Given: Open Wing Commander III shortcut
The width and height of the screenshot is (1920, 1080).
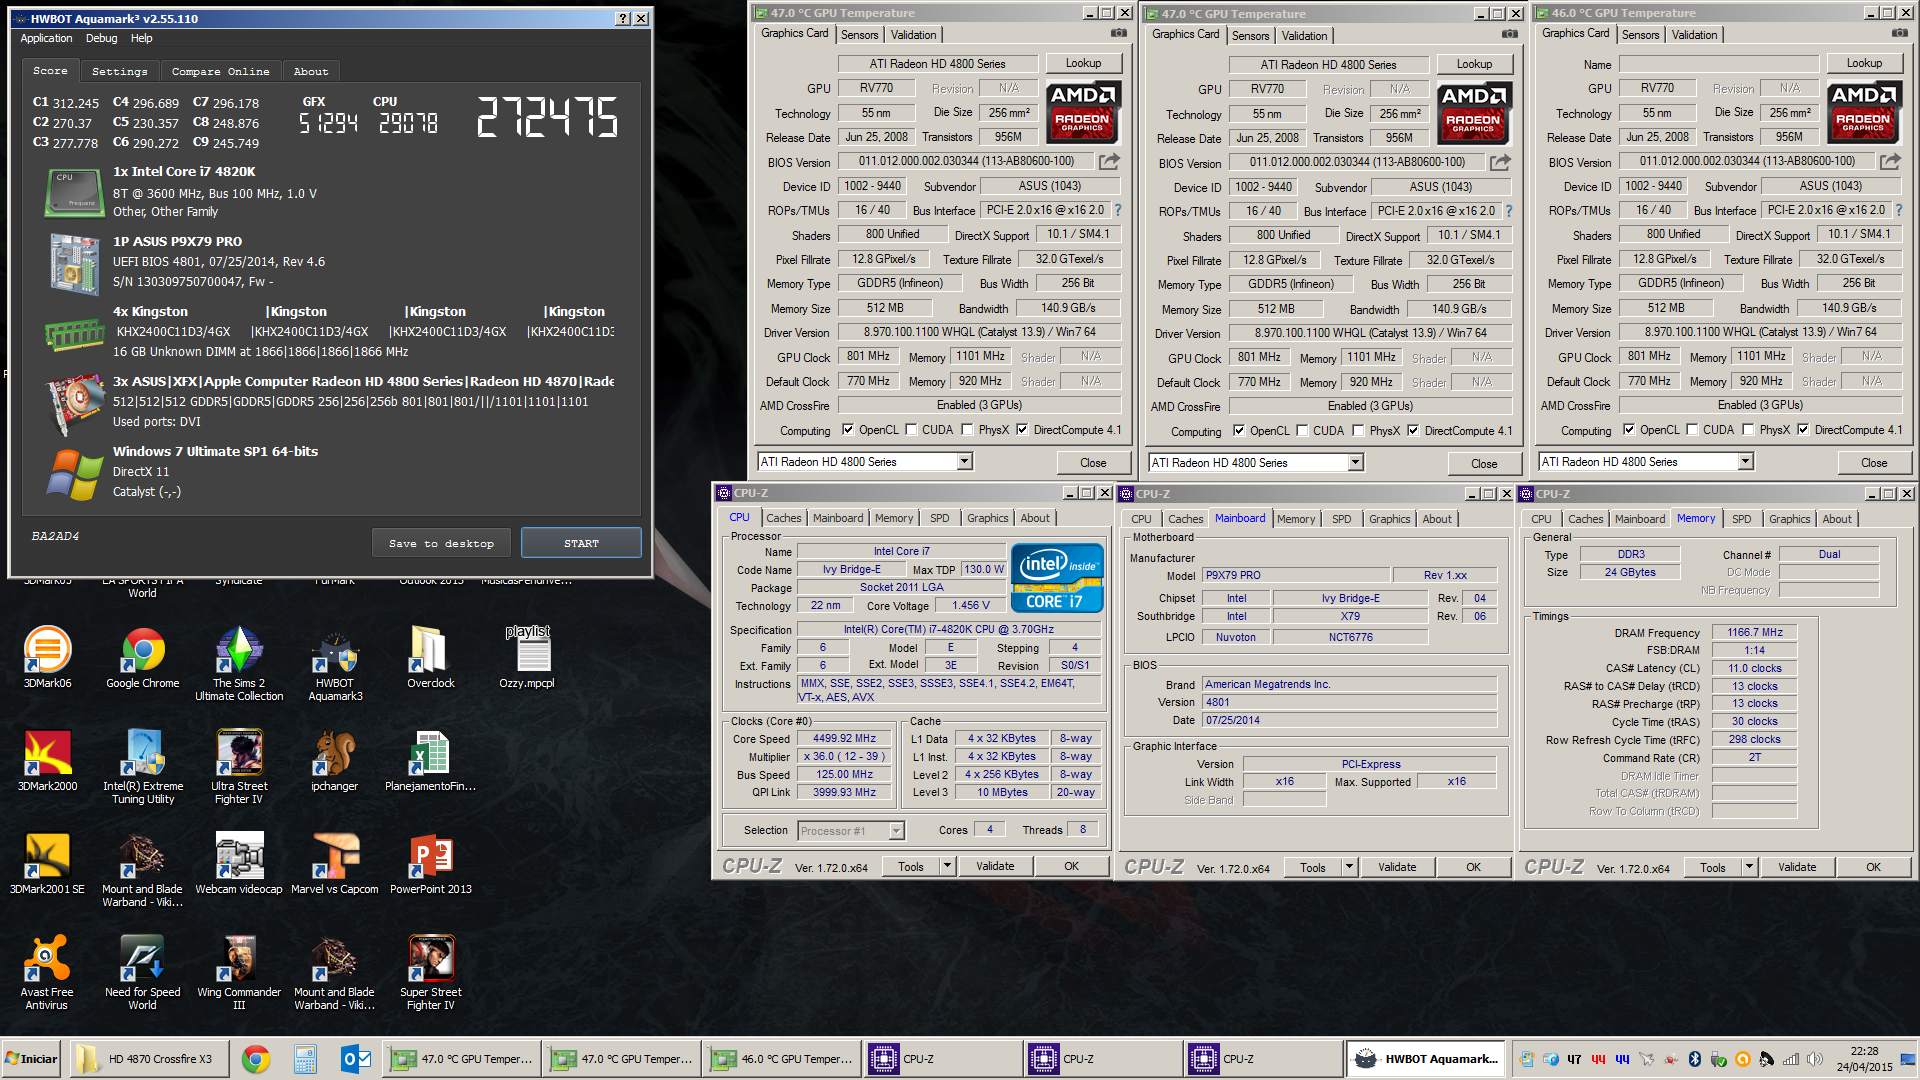Looking at the screenshot, I should pyautogui.click(x=239, y=972).
